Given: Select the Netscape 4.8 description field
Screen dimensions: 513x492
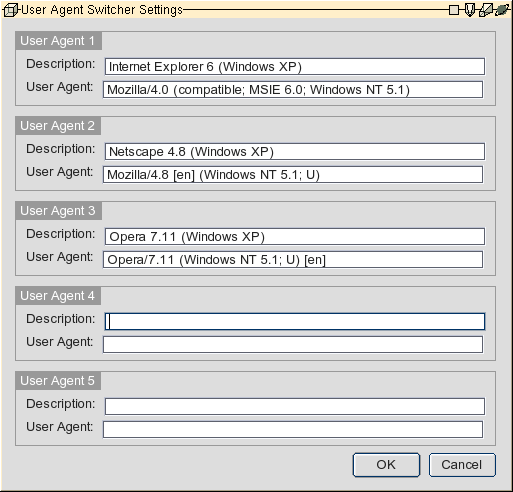Looking at the screenshot, I should click(295, 152).
